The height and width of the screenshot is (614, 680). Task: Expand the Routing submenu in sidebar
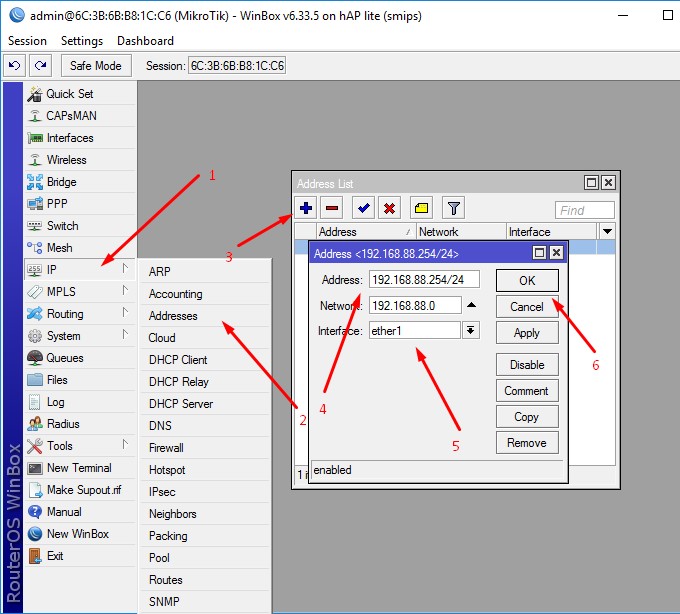click(67, 314)
